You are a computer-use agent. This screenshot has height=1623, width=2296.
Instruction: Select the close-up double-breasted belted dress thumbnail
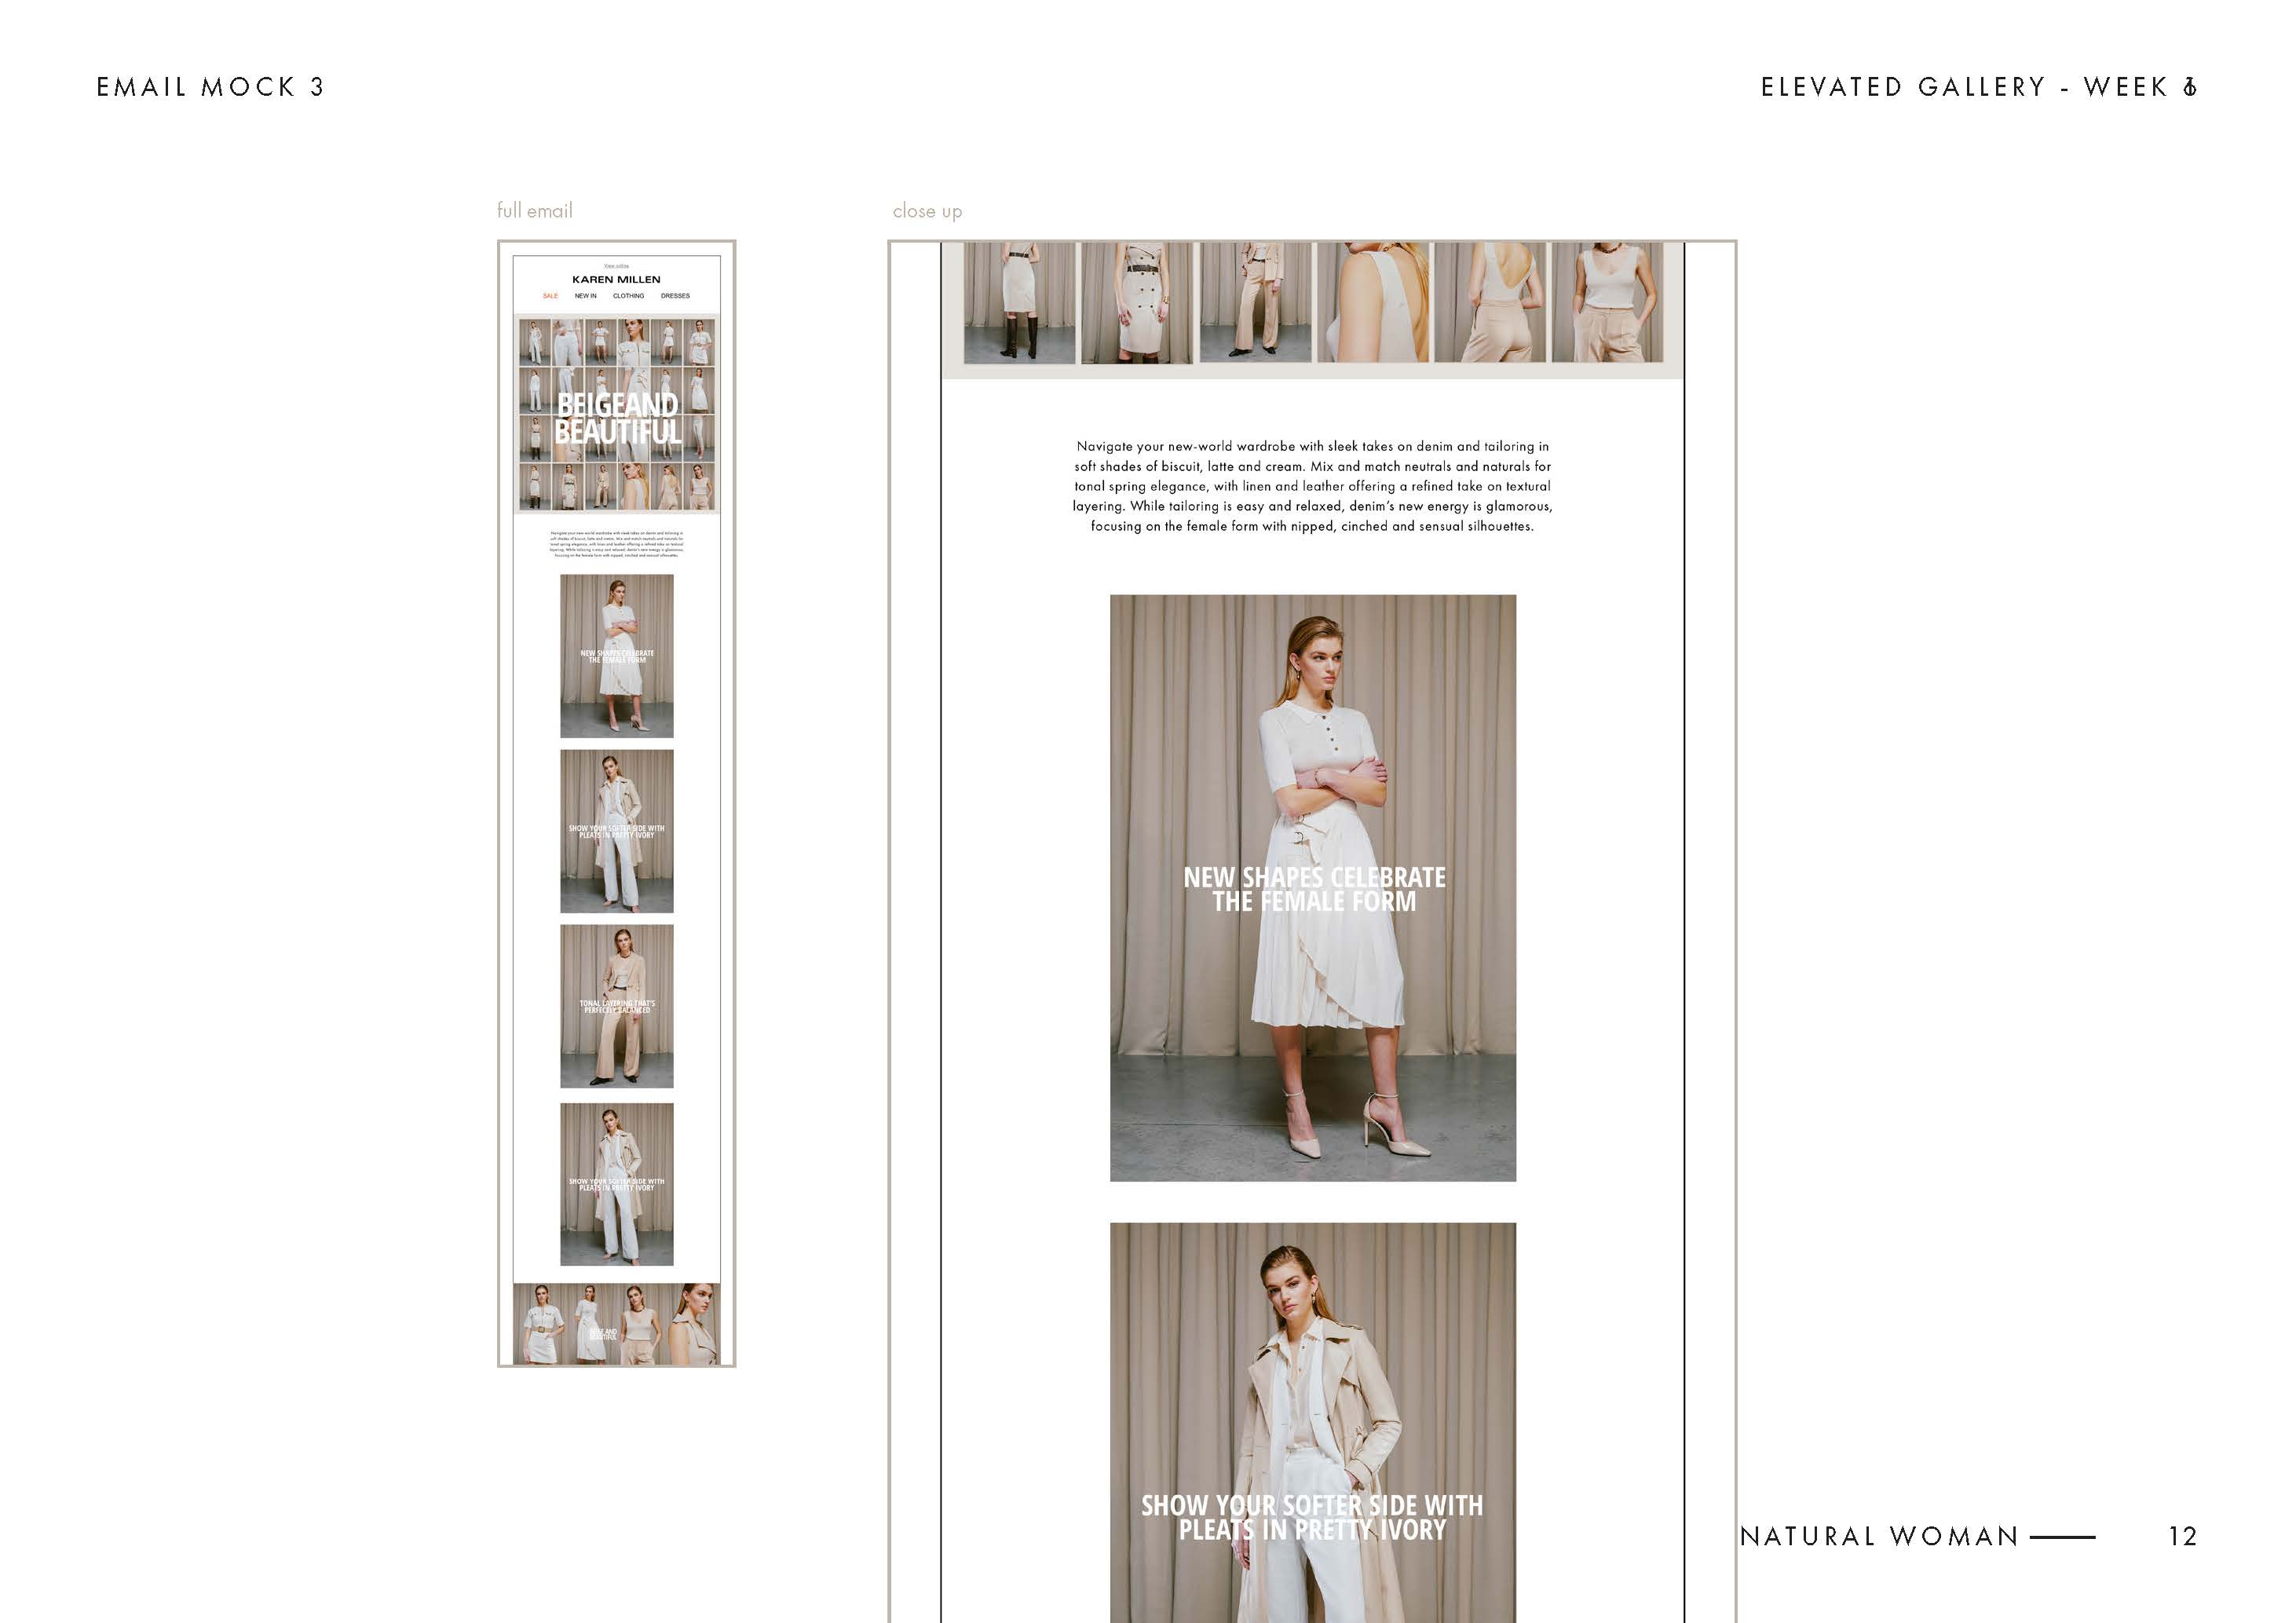[1136, 303]
